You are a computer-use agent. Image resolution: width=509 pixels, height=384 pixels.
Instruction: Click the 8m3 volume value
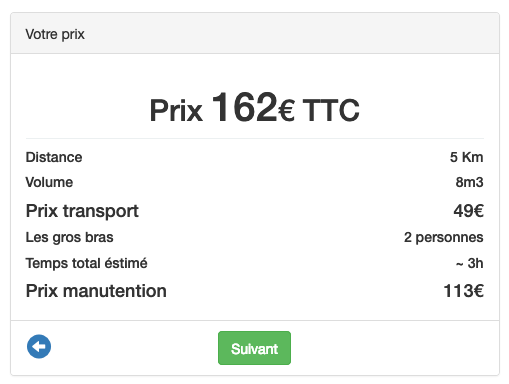pyautogui.click(x=469, y=182)
